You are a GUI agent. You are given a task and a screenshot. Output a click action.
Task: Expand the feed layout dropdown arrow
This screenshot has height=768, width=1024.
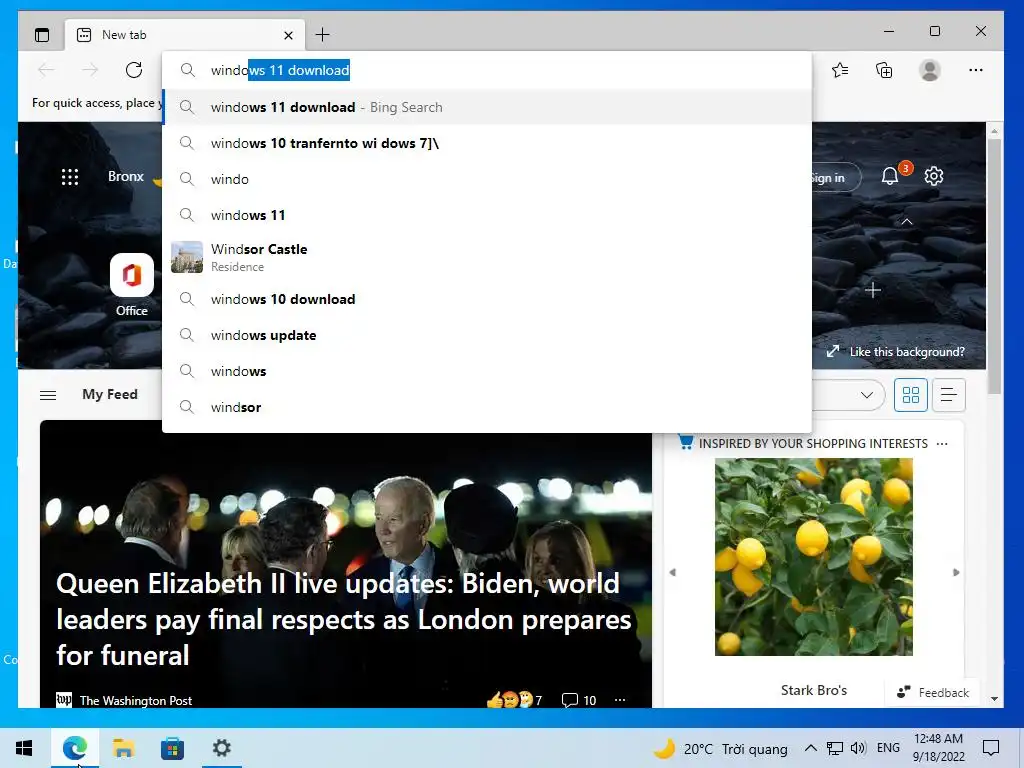pyautogui.click(x=867, y=395)
